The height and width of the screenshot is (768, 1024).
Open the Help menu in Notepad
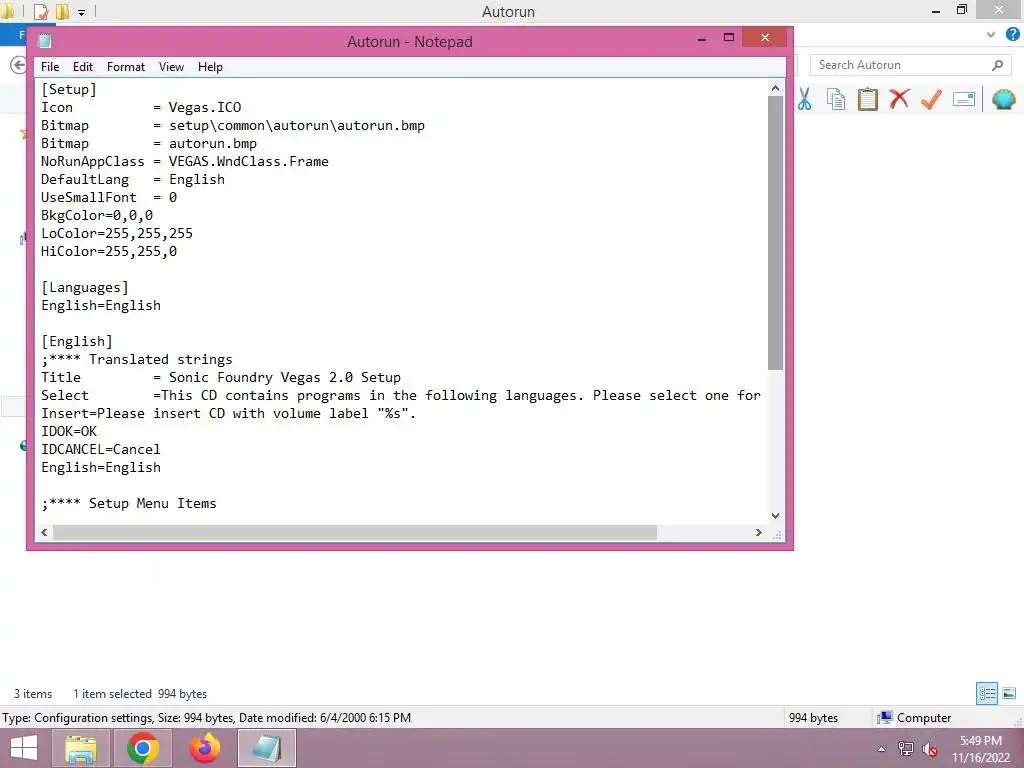click(x=210, y=67)
